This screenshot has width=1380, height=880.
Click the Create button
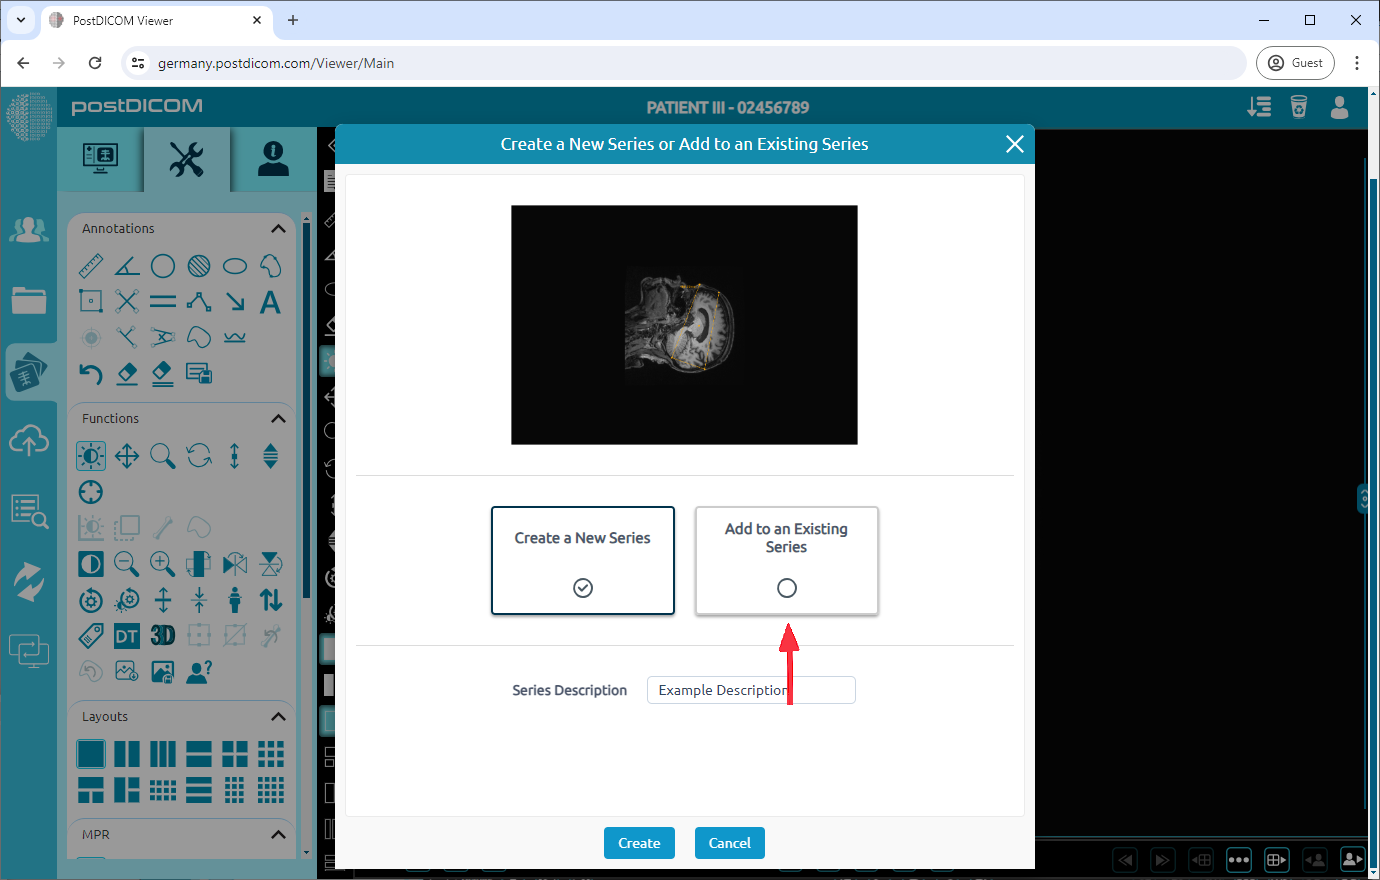(639, 843)
